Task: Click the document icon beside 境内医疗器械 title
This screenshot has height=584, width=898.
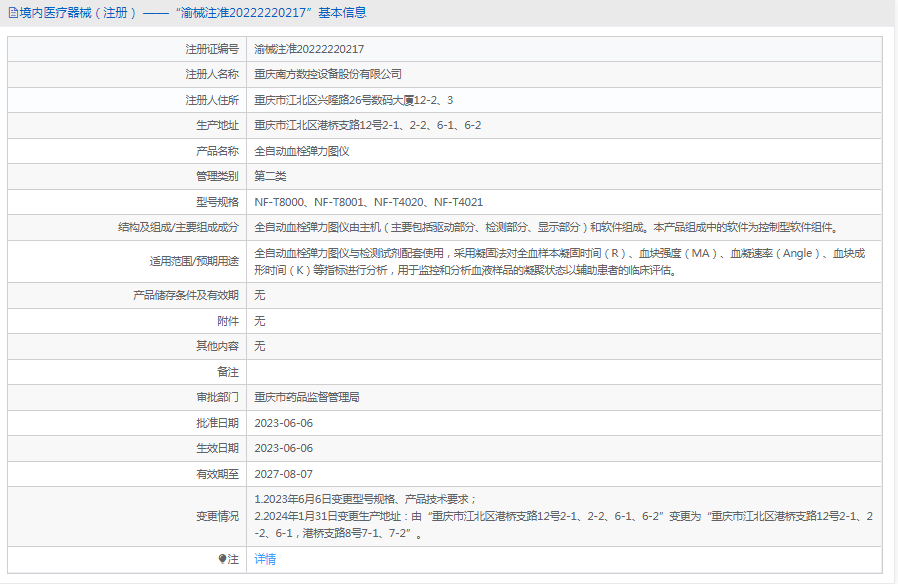Action: tap(12, 13)
